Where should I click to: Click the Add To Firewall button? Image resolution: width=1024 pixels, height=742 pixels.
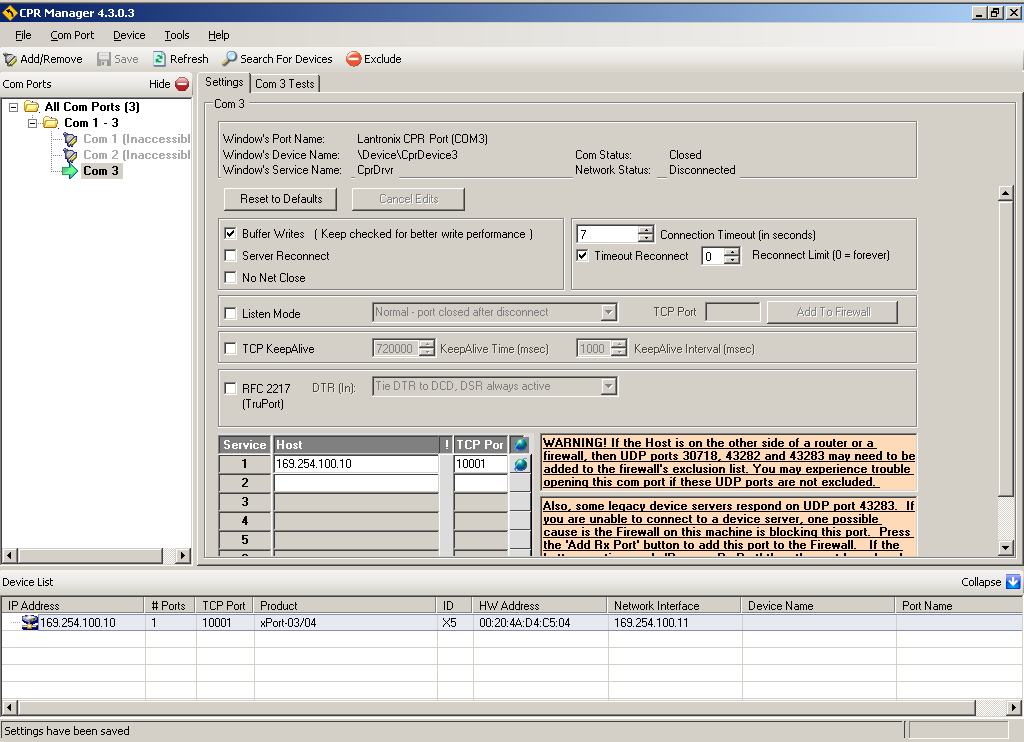(832, 312)
